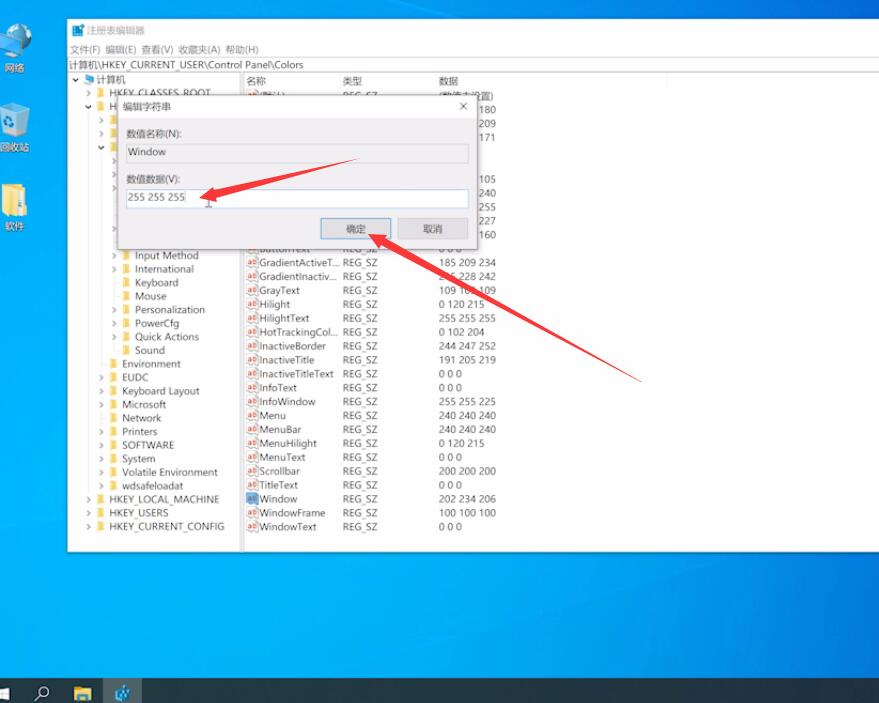Select the Printers folder icon
Screen dimensions: 879x703
pyautogui.click(x=114, y=432)
